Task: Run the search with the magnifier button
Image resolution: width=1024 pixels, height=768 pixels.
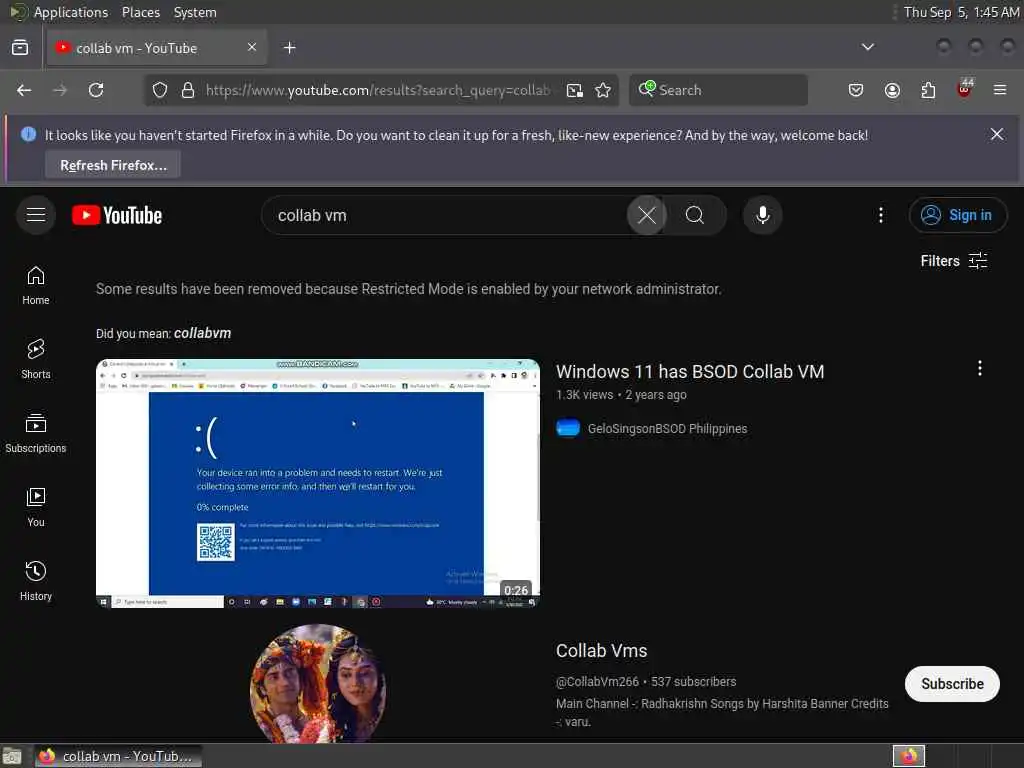Action: coord(695,215)
